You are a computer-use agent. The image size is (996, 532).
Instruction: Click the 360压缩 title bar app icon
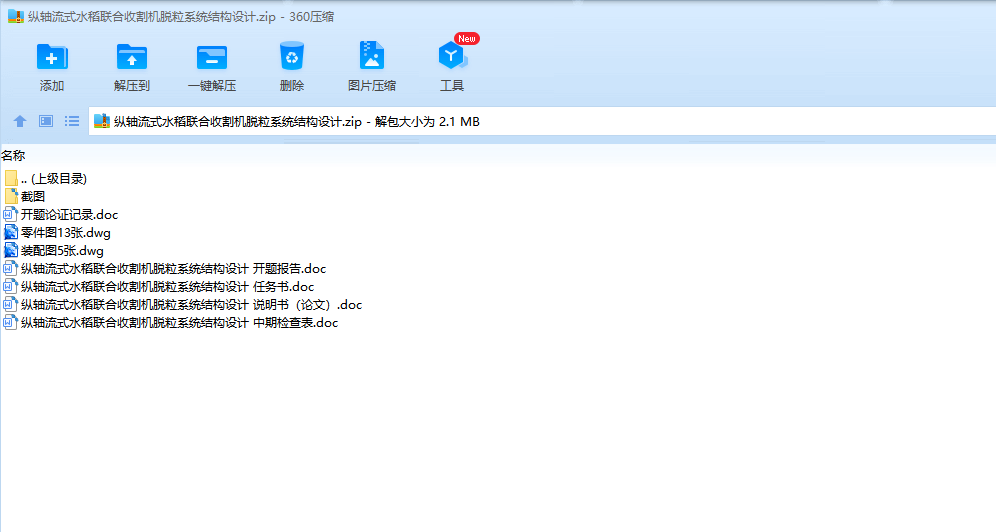click(x=16, y=17)
